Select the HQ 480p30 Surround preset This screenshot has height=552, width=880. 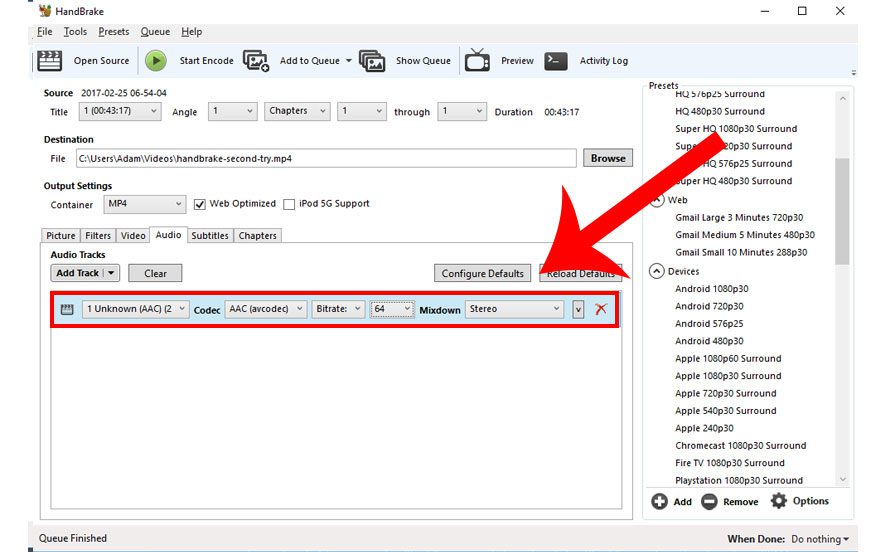[x=720, y=111]
